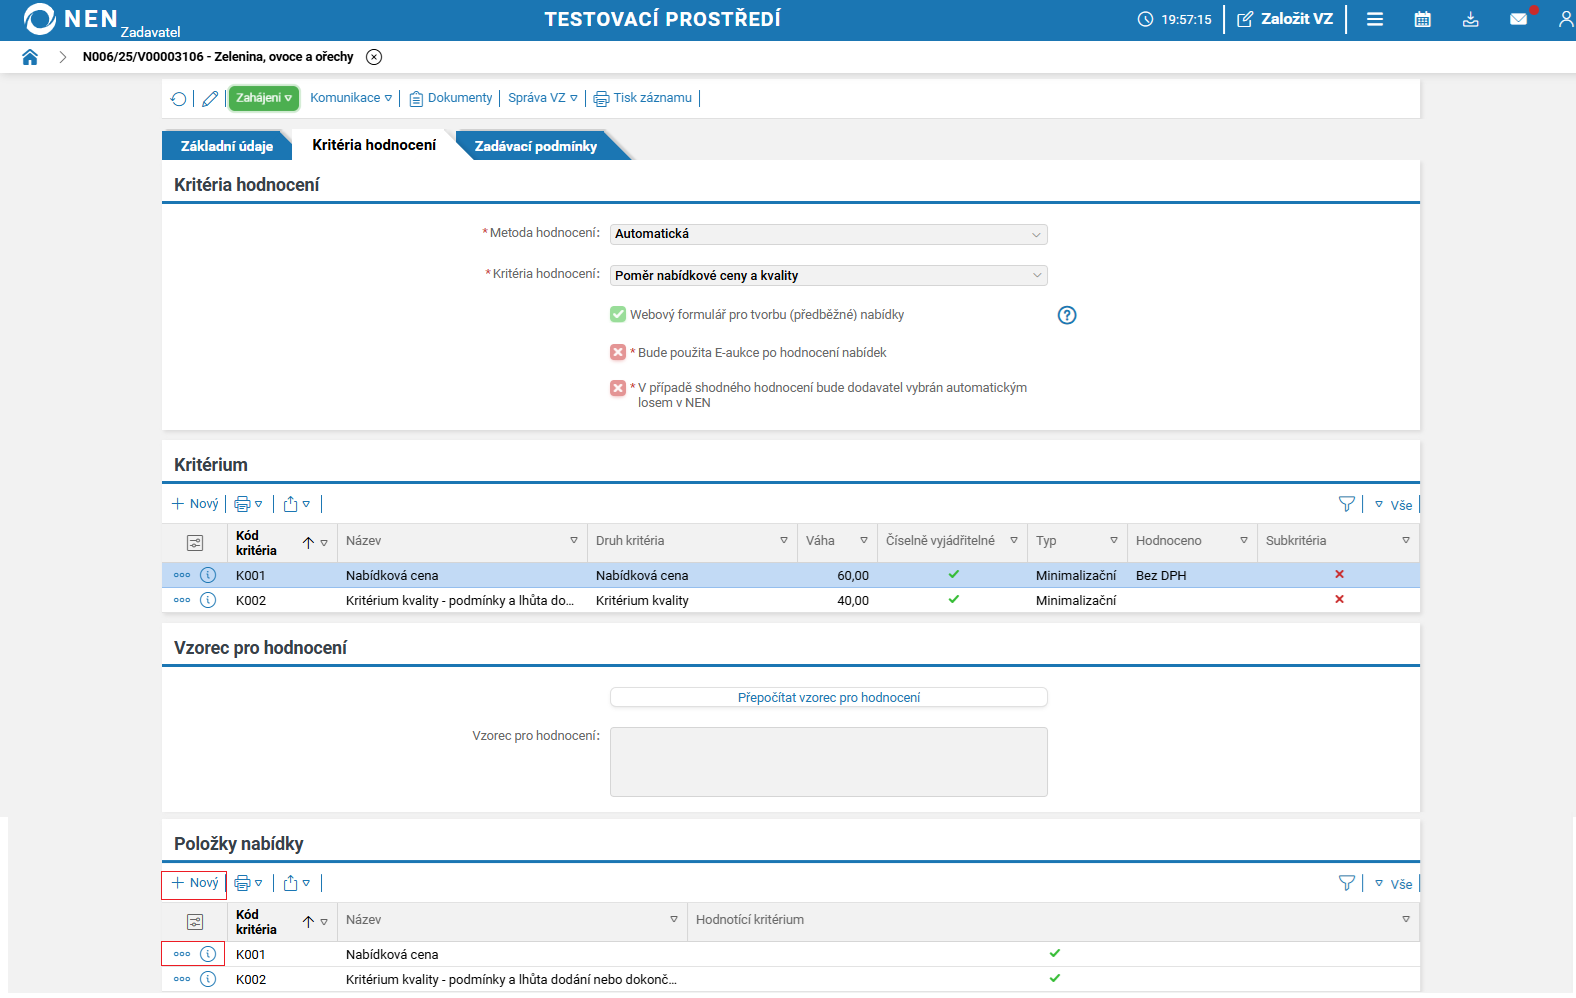Open Druh kritéria column filter
This screenshot has width=1576, height=998.
click(784, 541)
